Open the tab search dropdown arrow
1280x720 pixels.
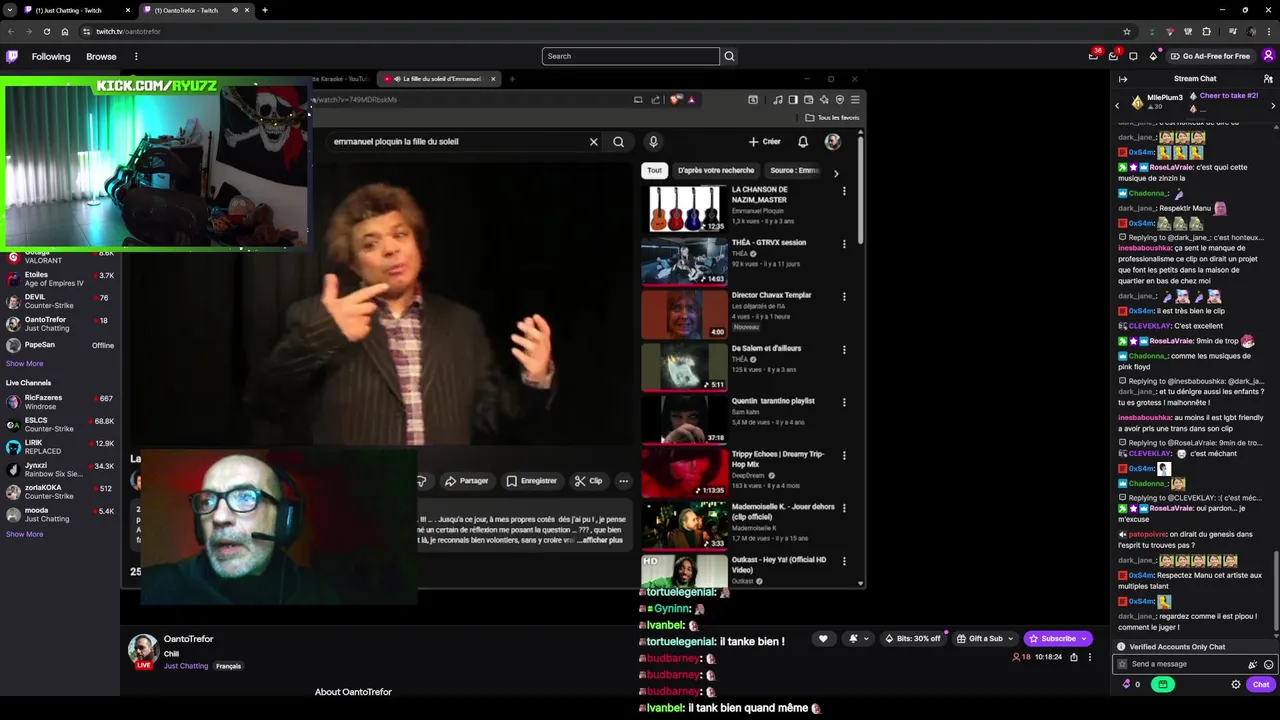[9, 10]
